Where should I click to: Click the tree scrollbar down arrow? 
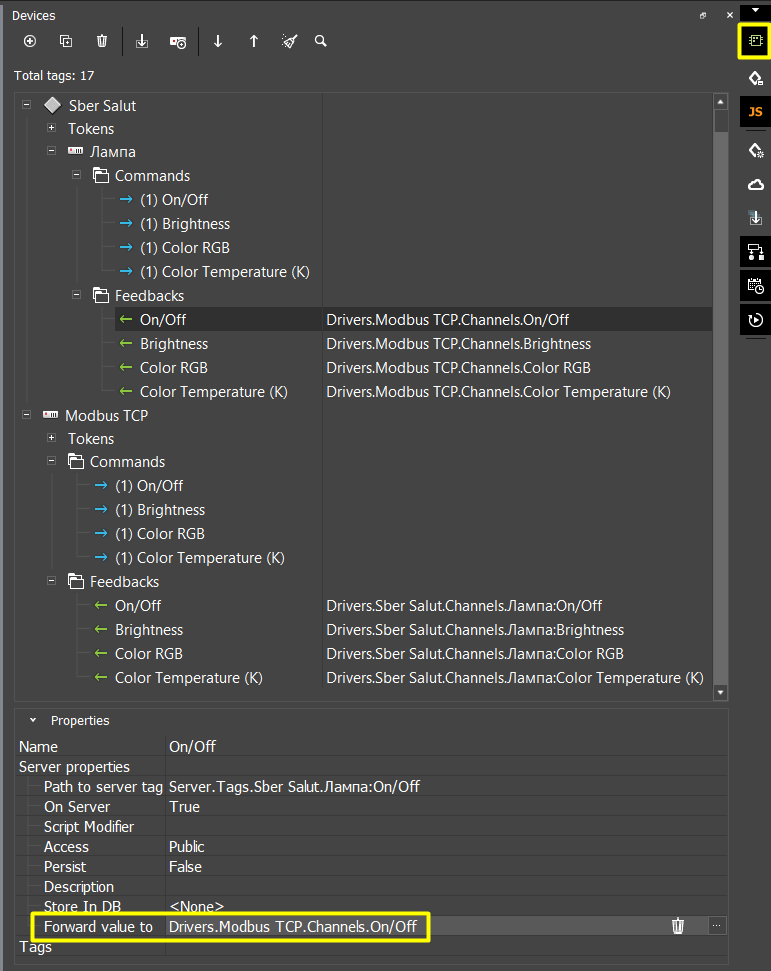720,691
